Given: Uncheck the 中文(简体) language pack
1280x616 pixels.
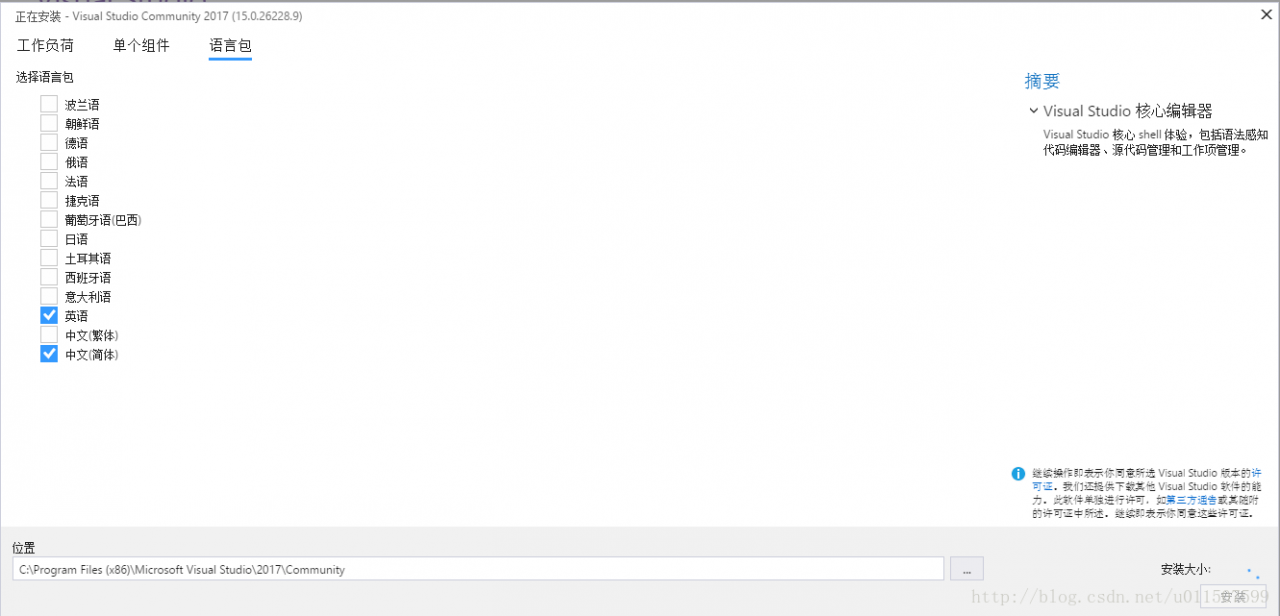Looking at the screenshot, I should [49, 354].
